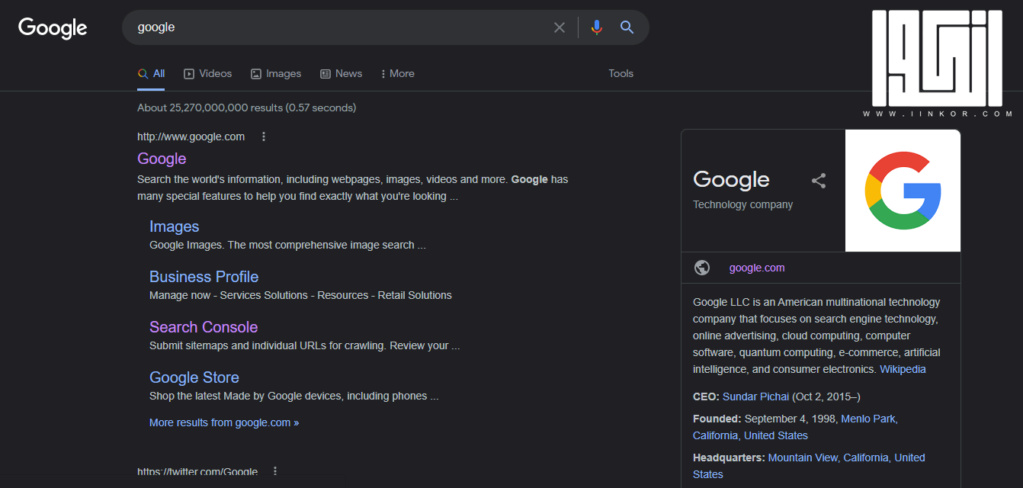Open the Business Profile sitelink
The height and width of the screenshot is (488, 1023).
coord(204,277)
